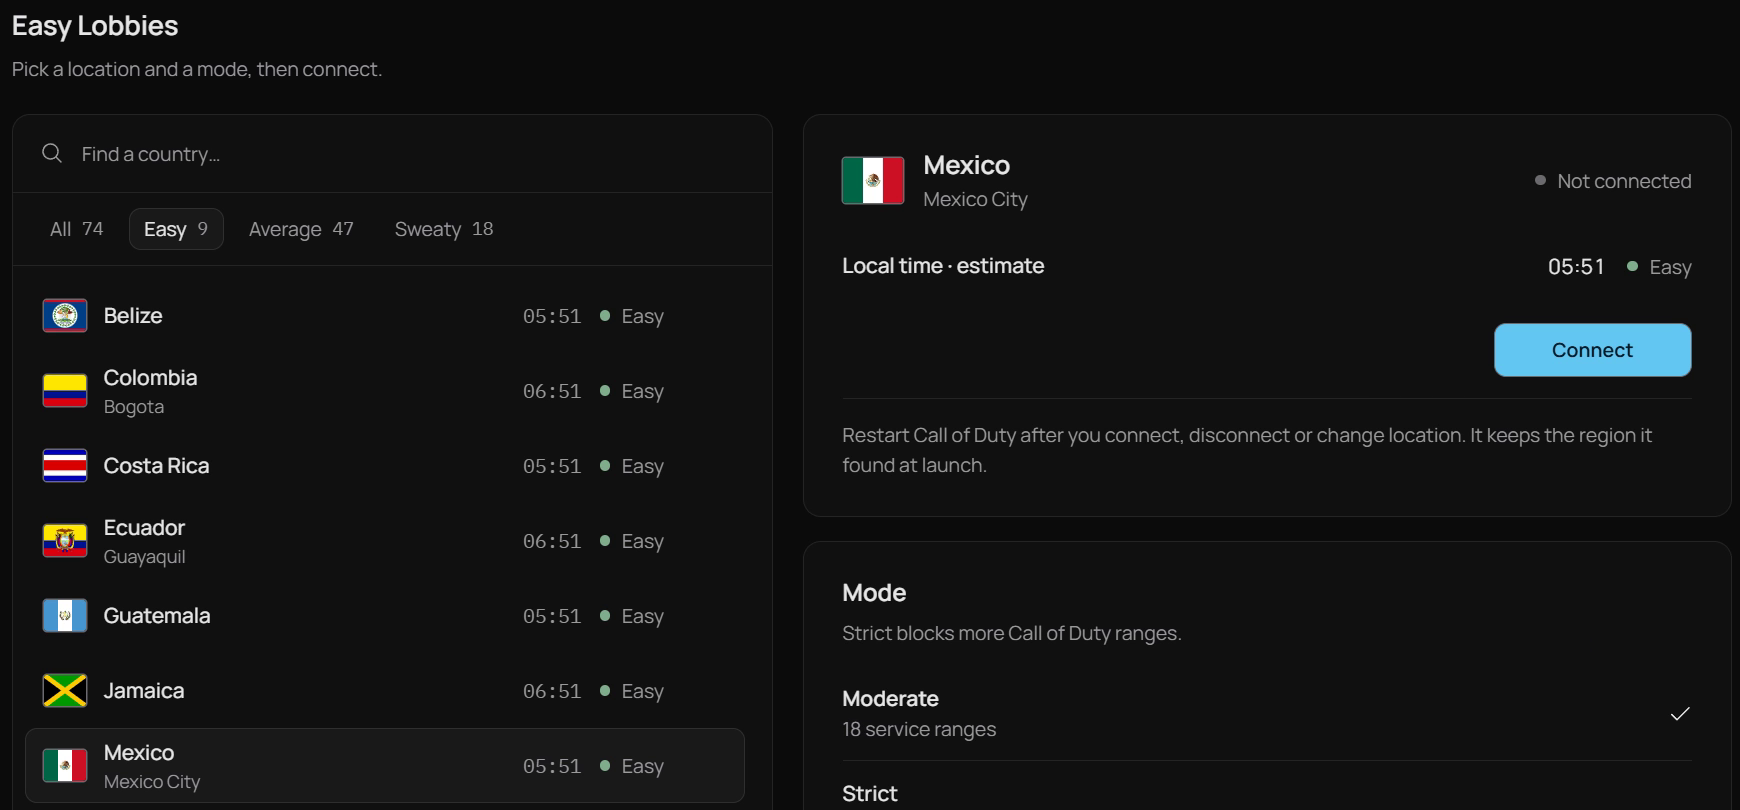Select Belize from the country list
Viewport: 1740px width, 810px height.
click(x=385, y=316)
